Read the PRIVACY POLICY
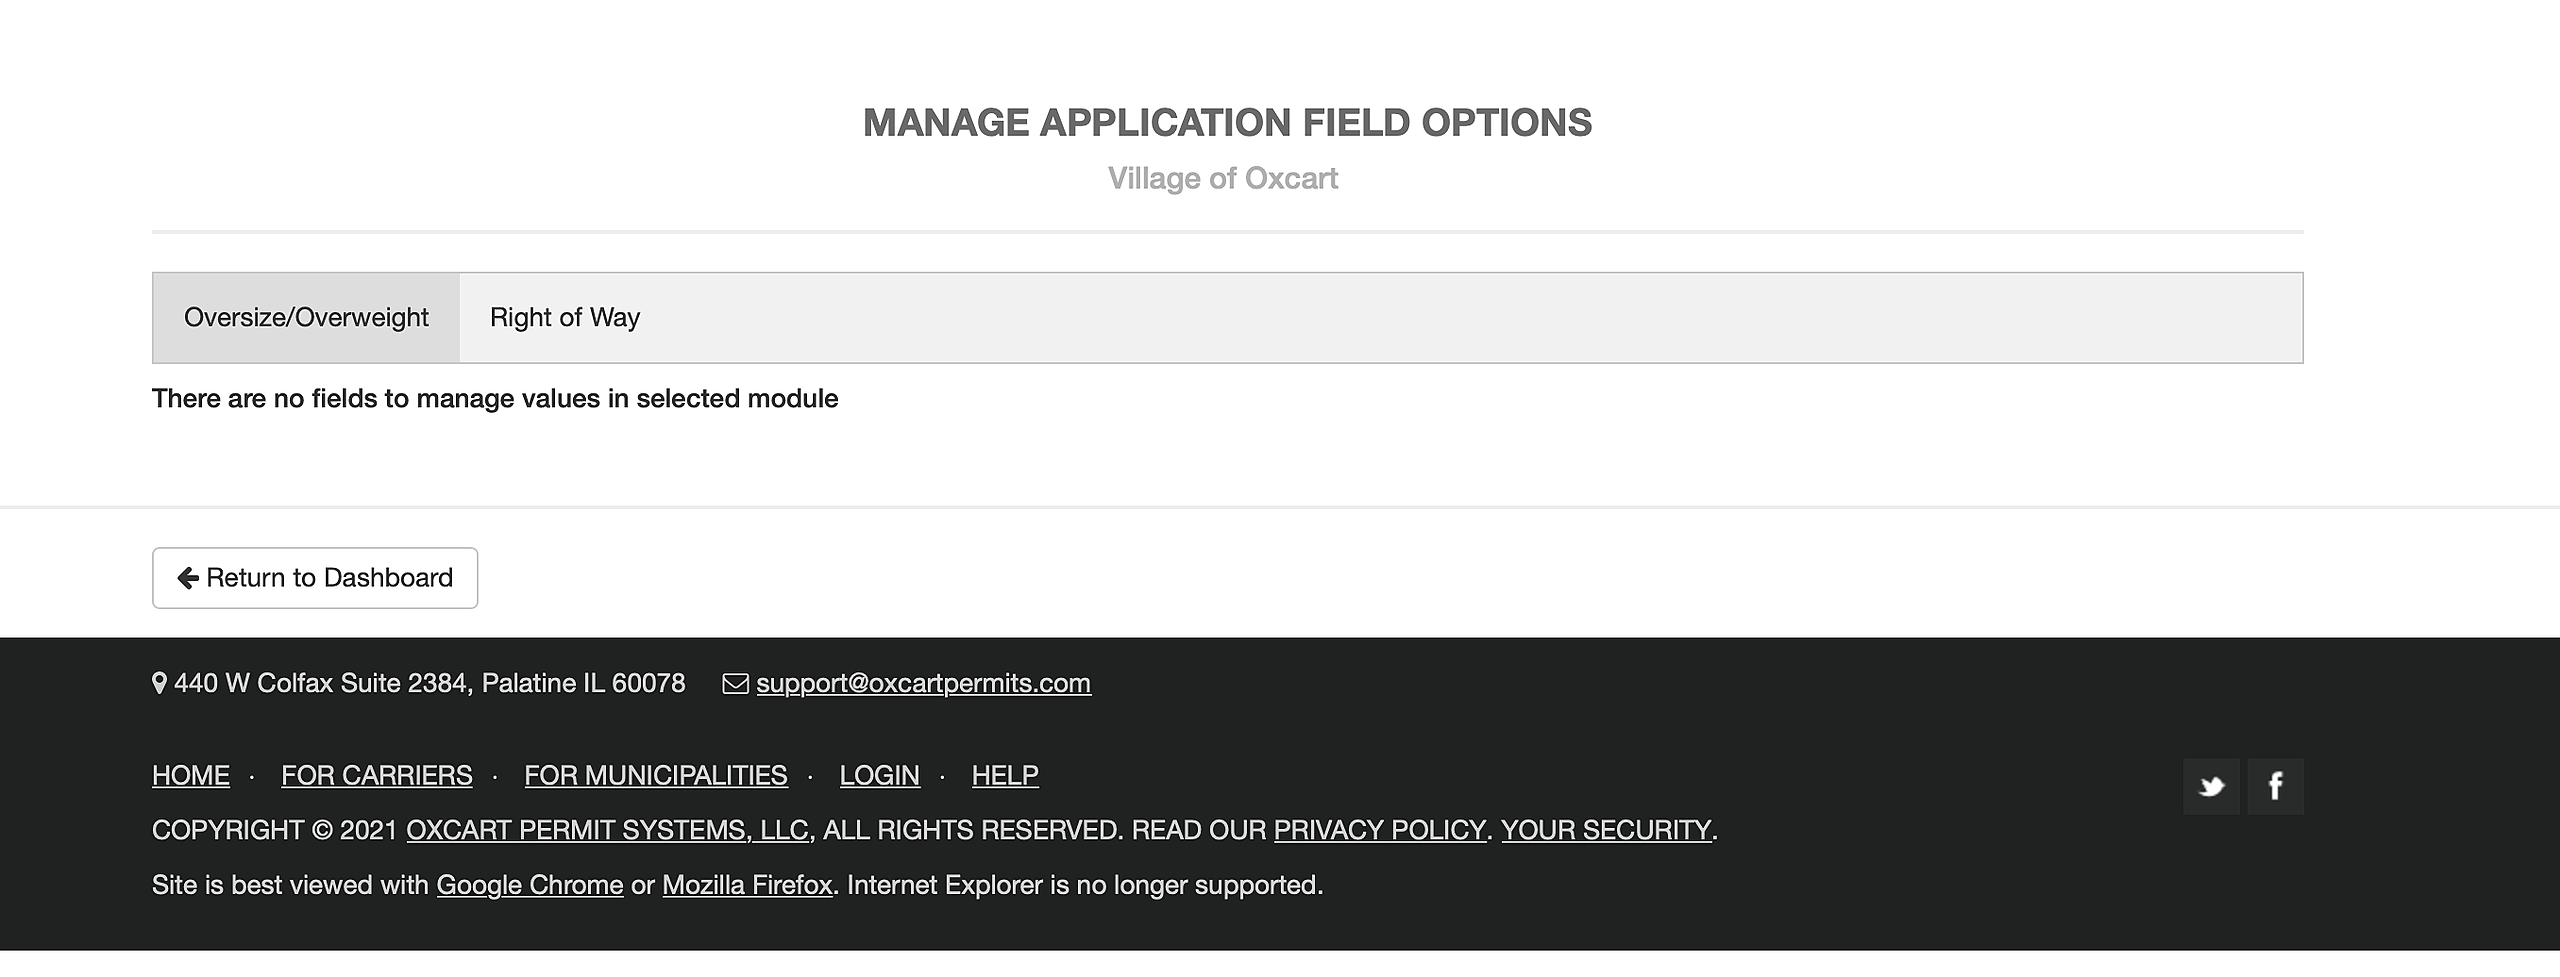Viewport: 2560px width, 977px height. 1378,829
